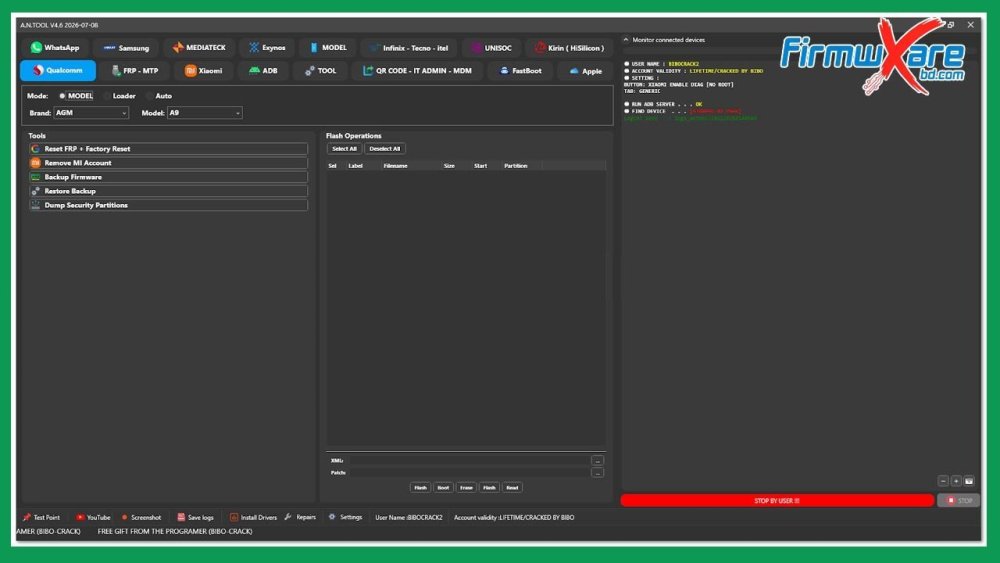1000x563 pixels.
Task: Click the Deselect All button
Action: [385, 149]
